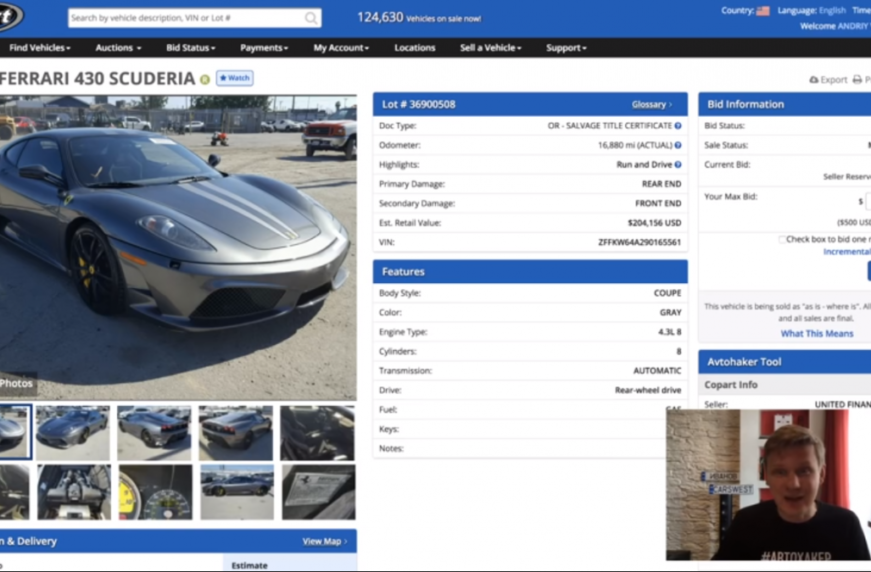Click the Copart logo
The width and height of the screenshot is (871, 572).
pyautogui.click(x=10, y=16)
